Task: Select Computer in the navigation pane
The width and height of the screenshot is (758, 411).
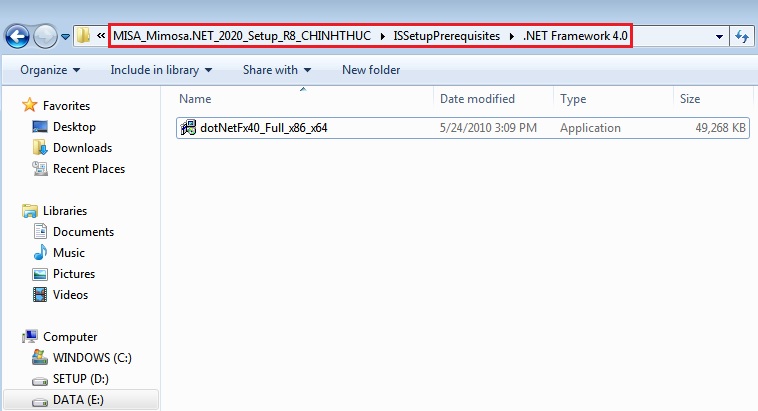Action: (70, 337)
